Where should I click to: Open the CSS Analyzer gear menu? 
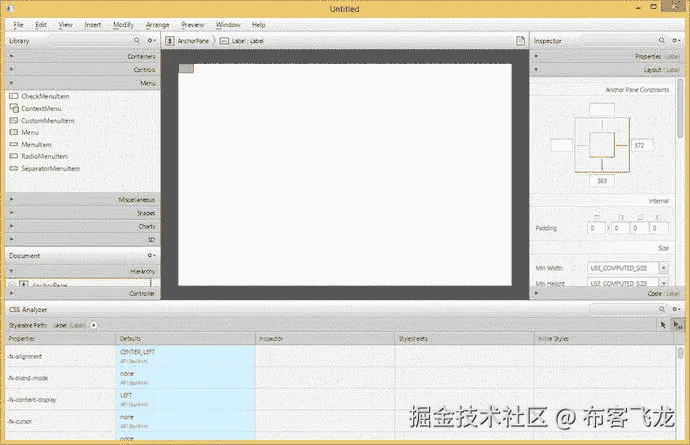pos(676,309)
